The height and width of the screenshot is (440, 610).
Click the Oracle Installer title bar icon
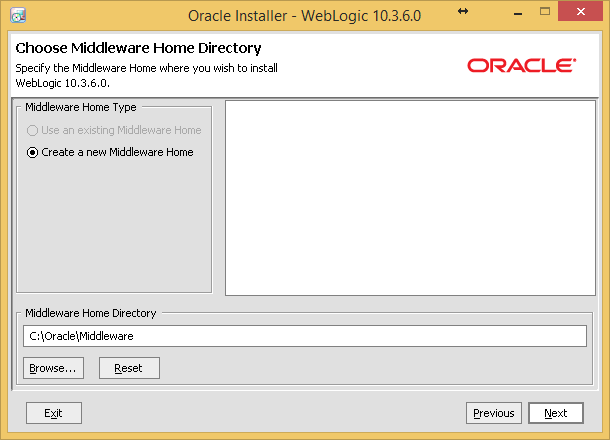18,16
